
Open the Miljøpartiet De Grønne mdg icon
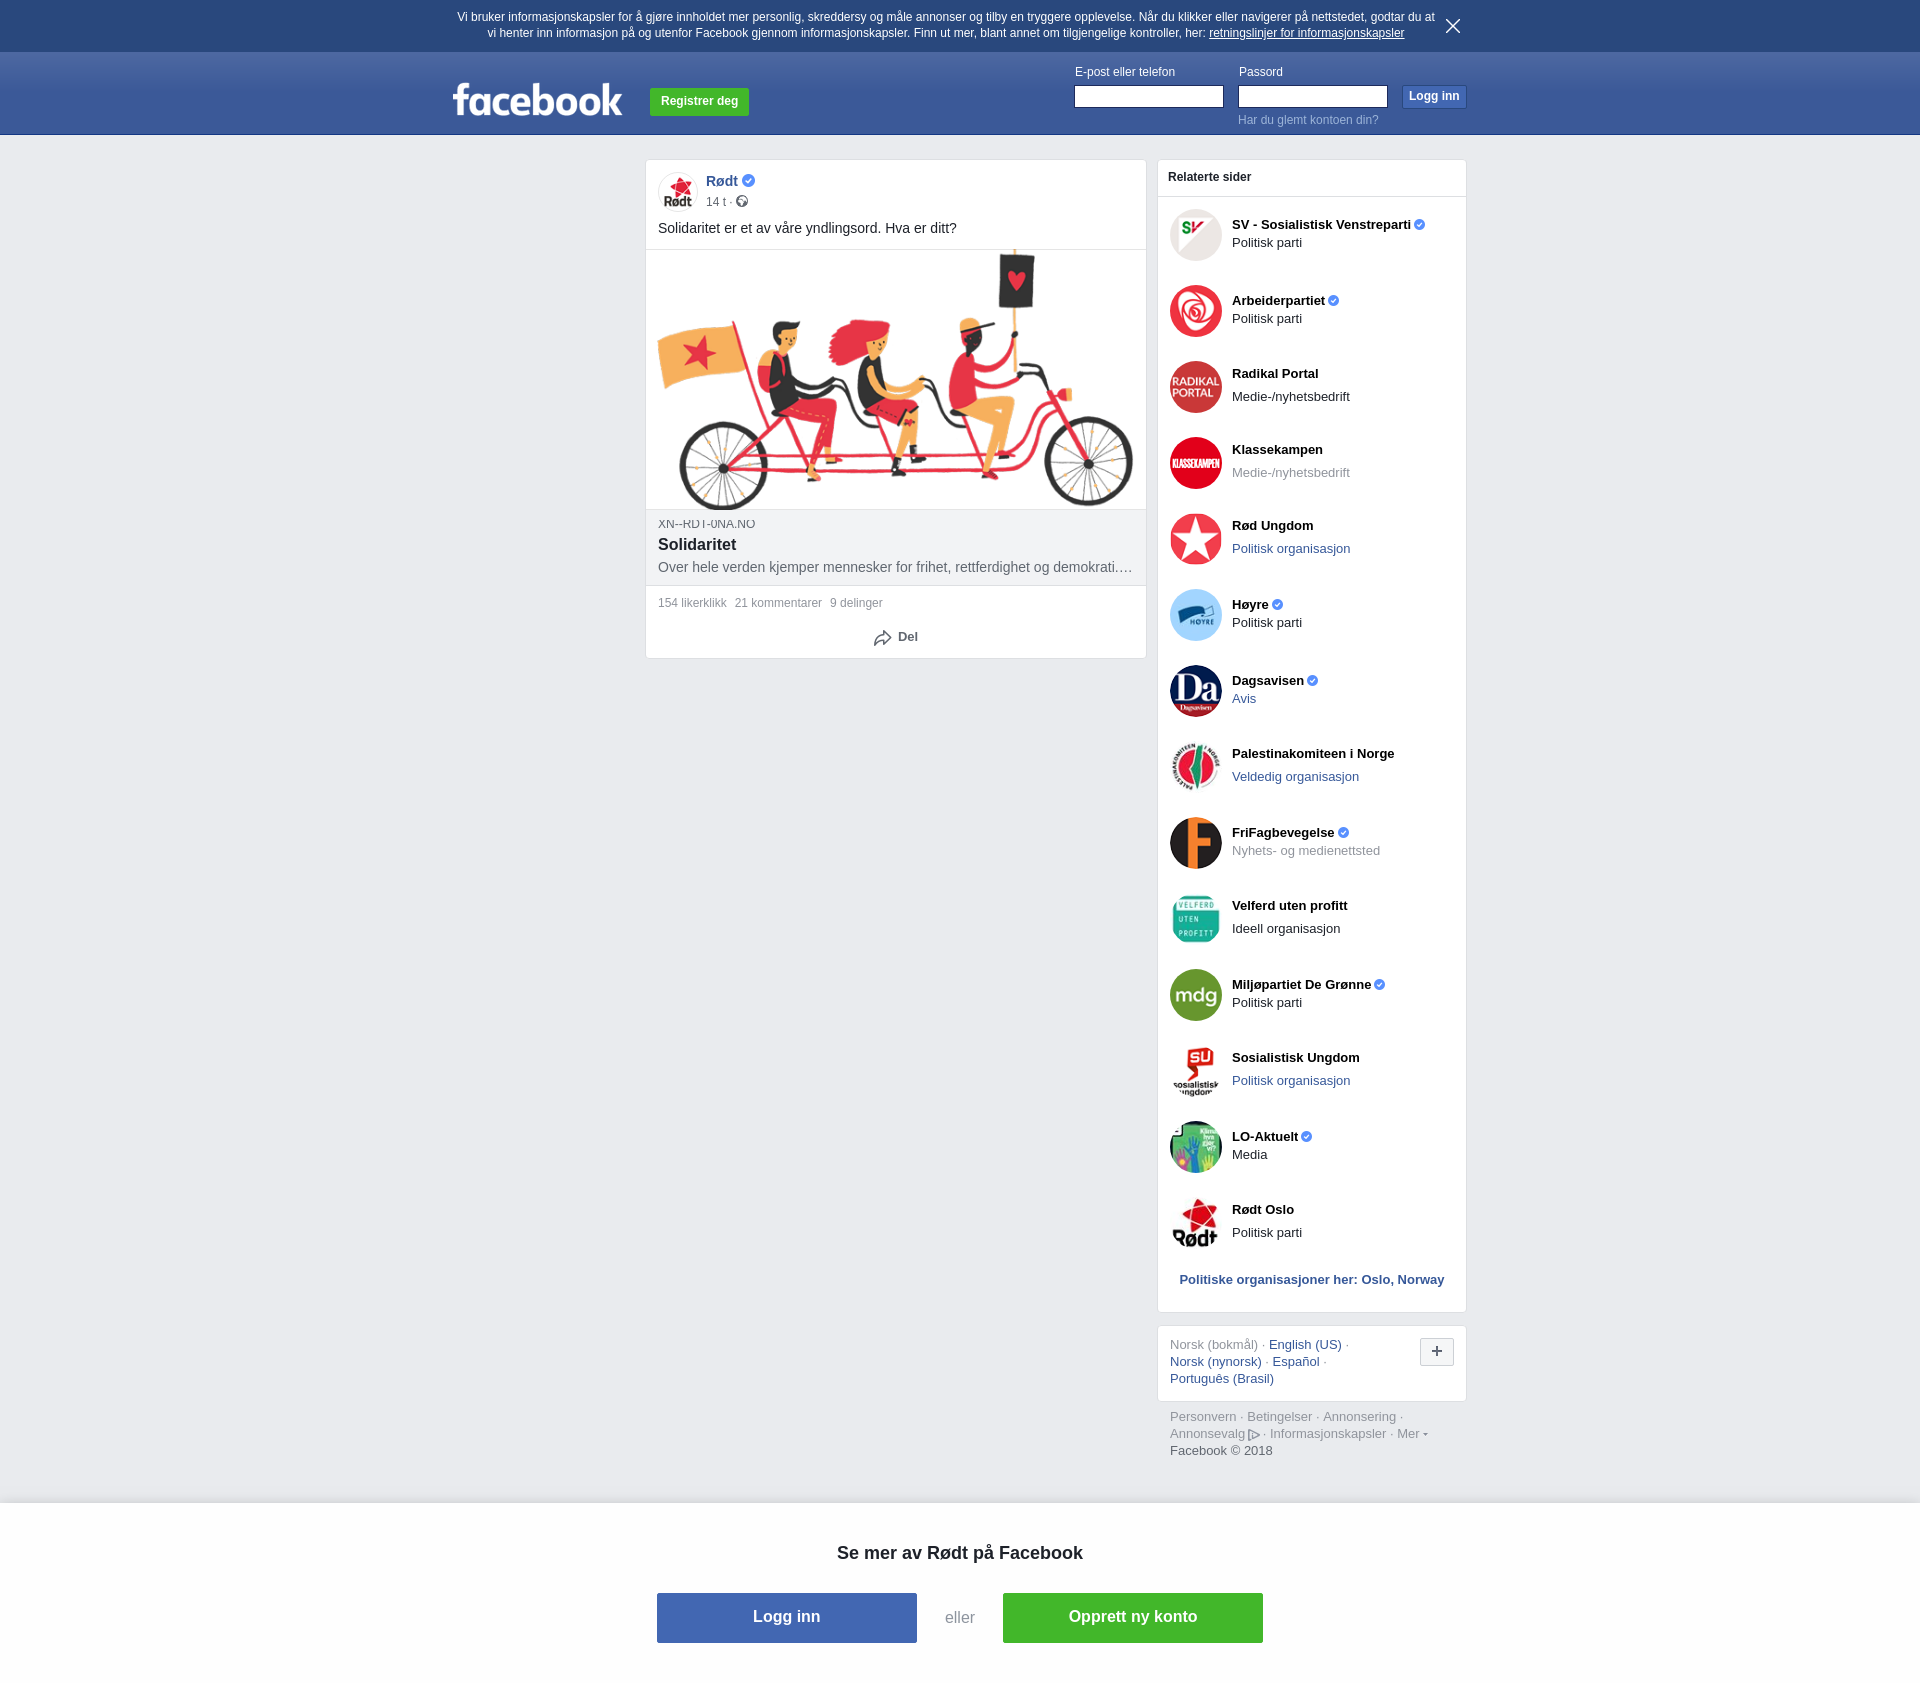1196,995
